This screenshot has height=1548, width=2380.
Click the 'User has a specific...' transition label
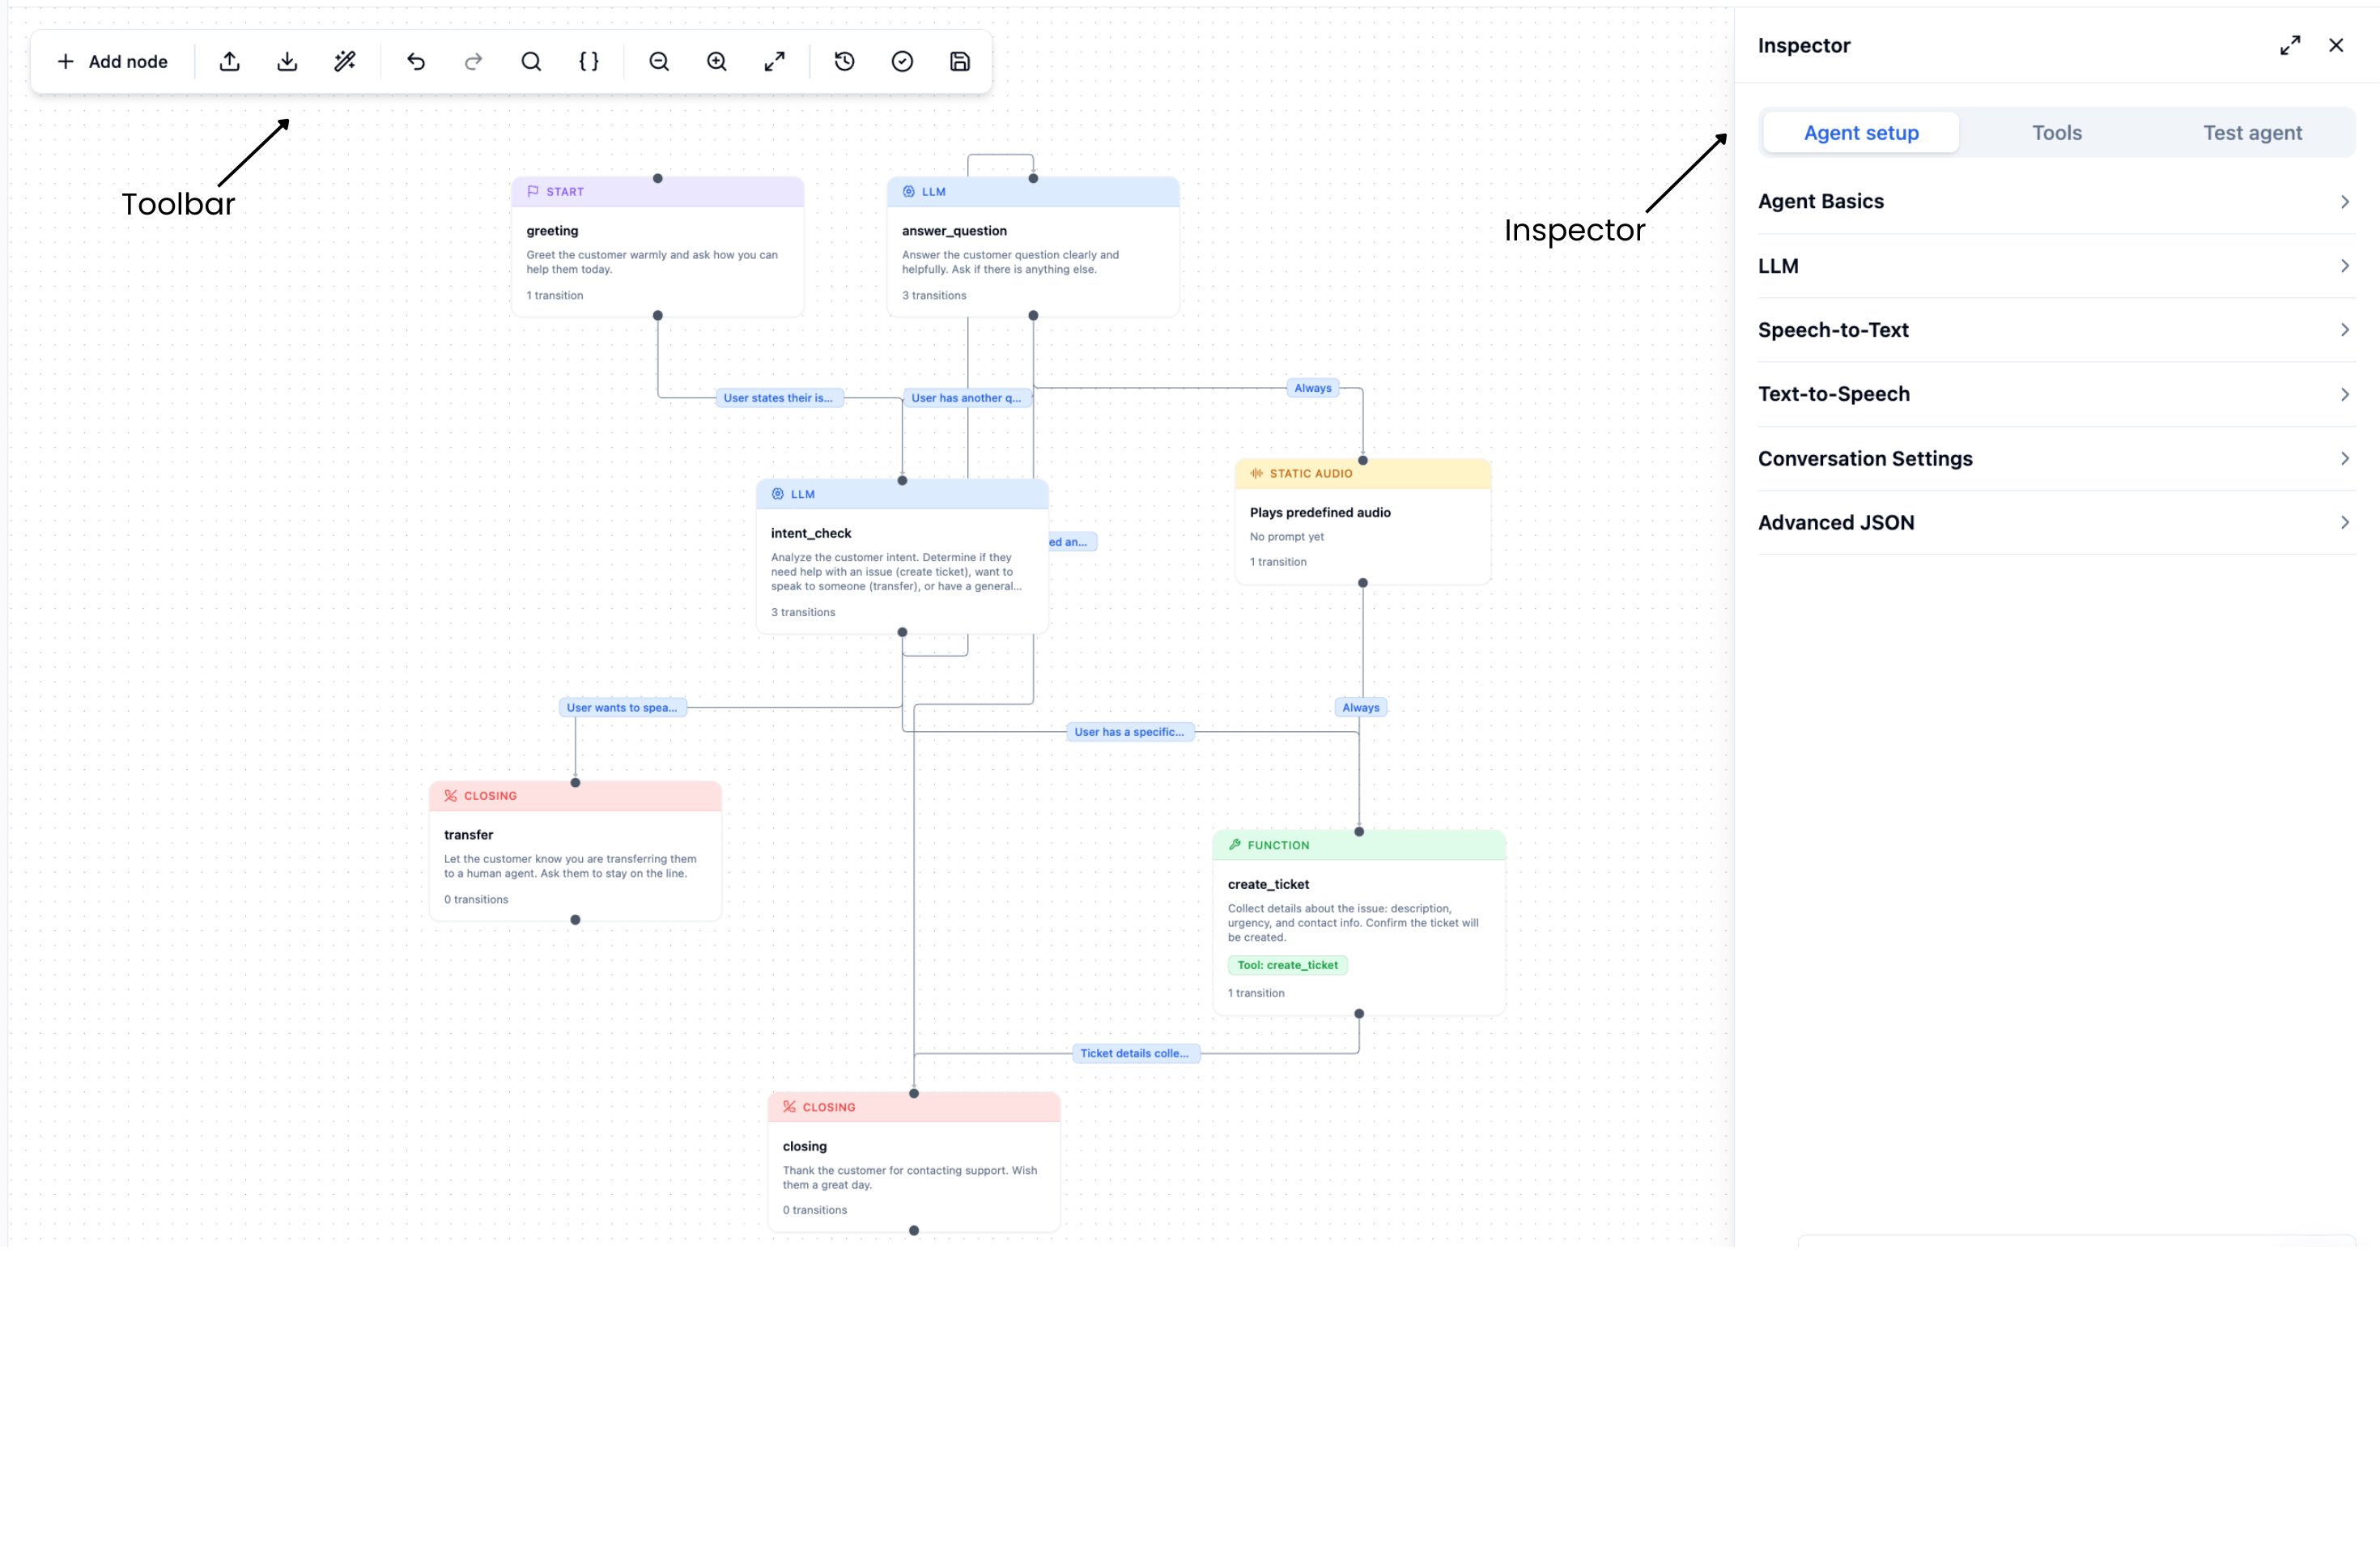coord(1129,732)
